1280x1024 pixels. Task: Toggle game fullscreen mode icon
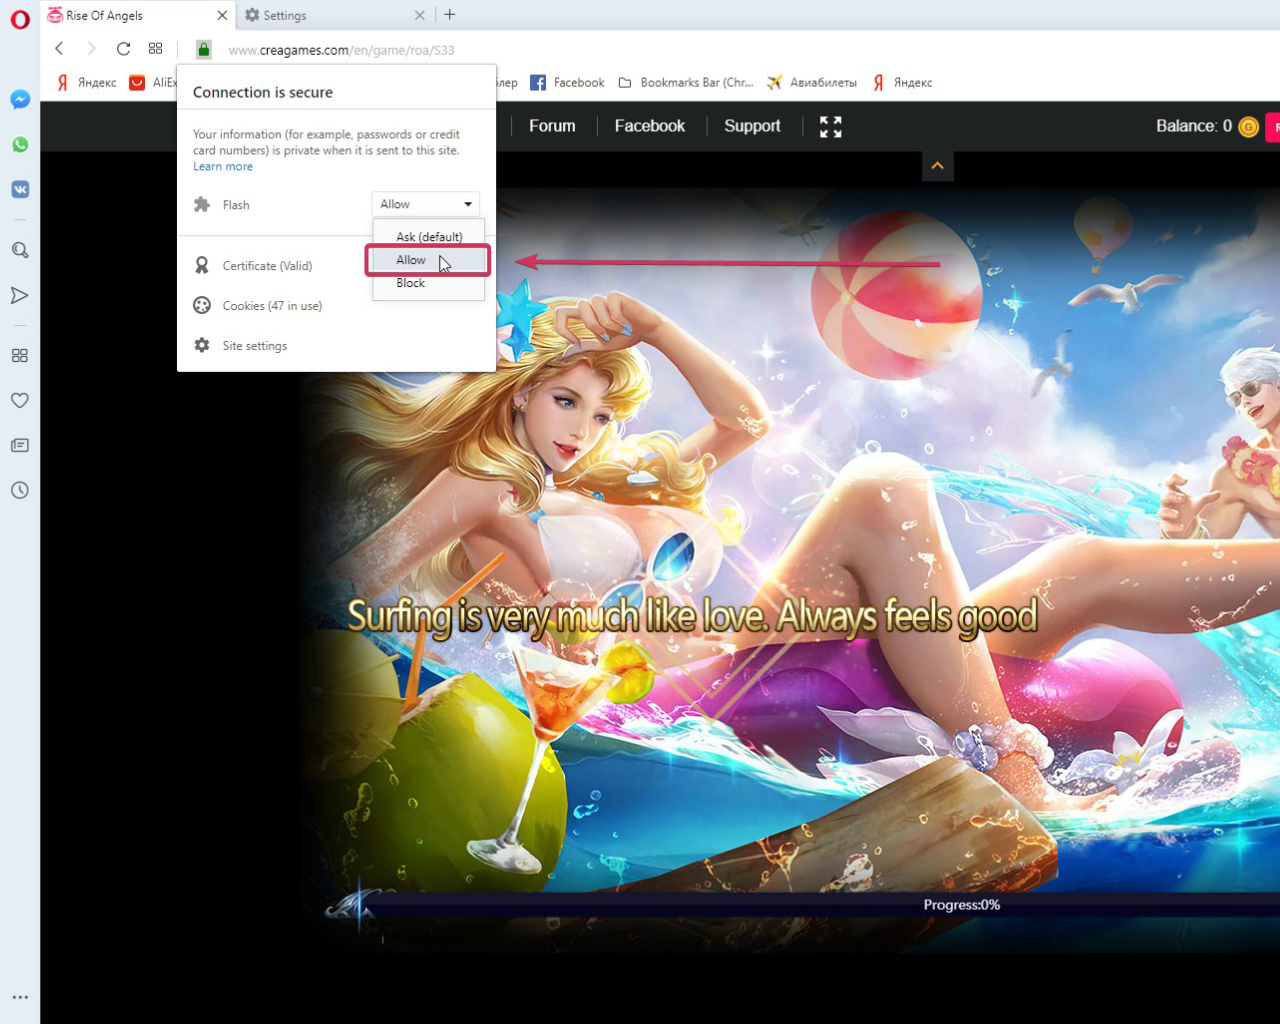[x=830, y=126]
